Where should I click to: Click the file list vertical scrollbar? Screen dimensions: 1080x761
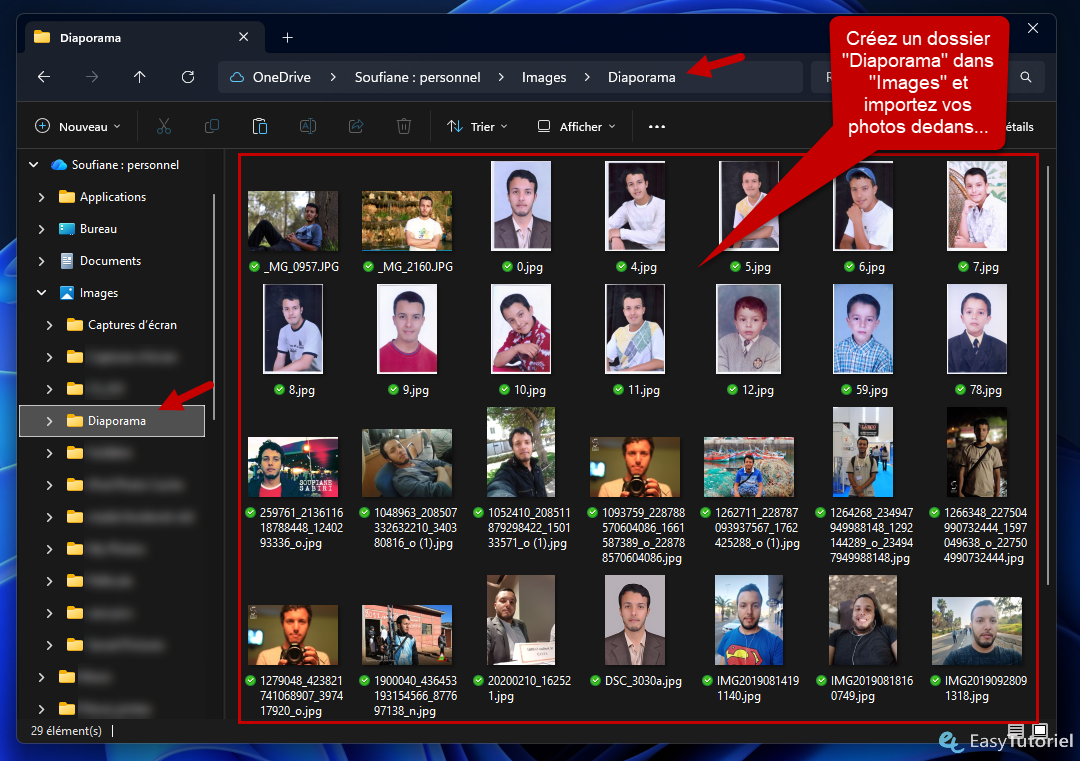pos(1048,375)
